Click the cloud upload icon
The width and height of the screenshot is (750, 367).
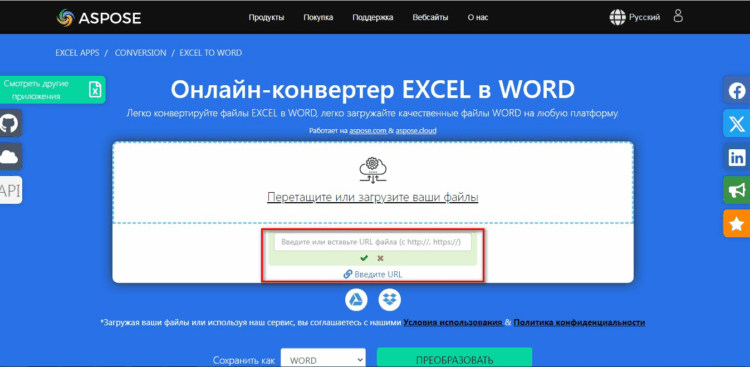(373, 170)
